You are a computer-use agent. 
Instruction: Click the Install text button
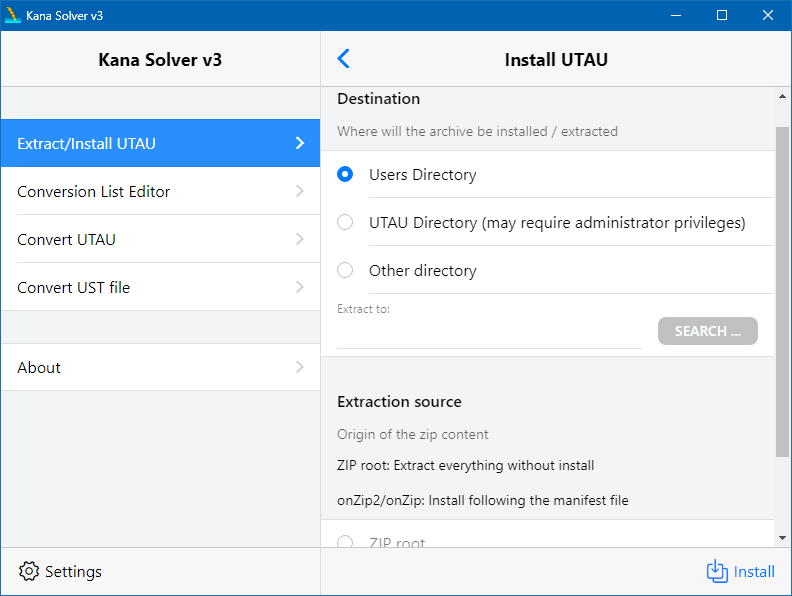pos(754,572)
